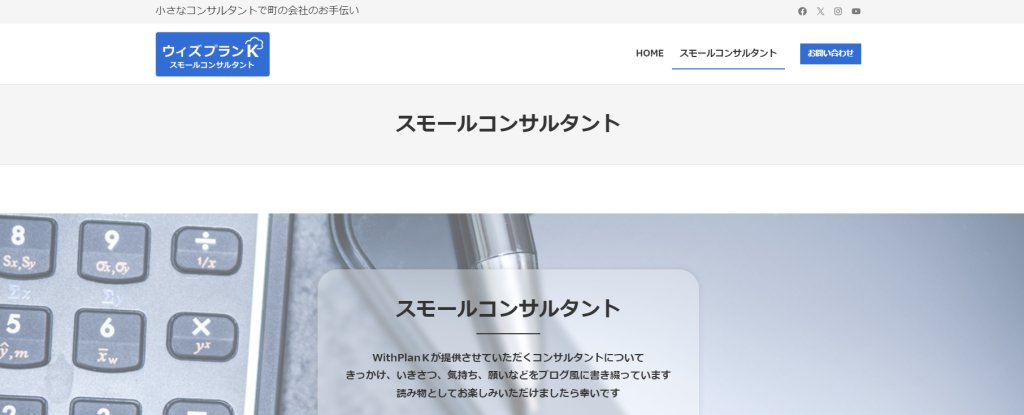Click the tagline 小さなコンサルタントで町の会社のお手伝い
This screenshot has width=1024, height=415.
tap(257, 10)
